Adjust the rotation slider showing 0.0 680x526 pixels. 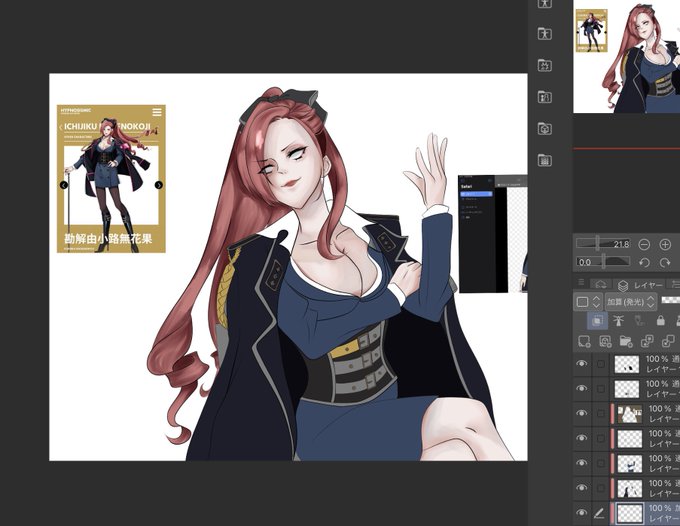[604, 262]
